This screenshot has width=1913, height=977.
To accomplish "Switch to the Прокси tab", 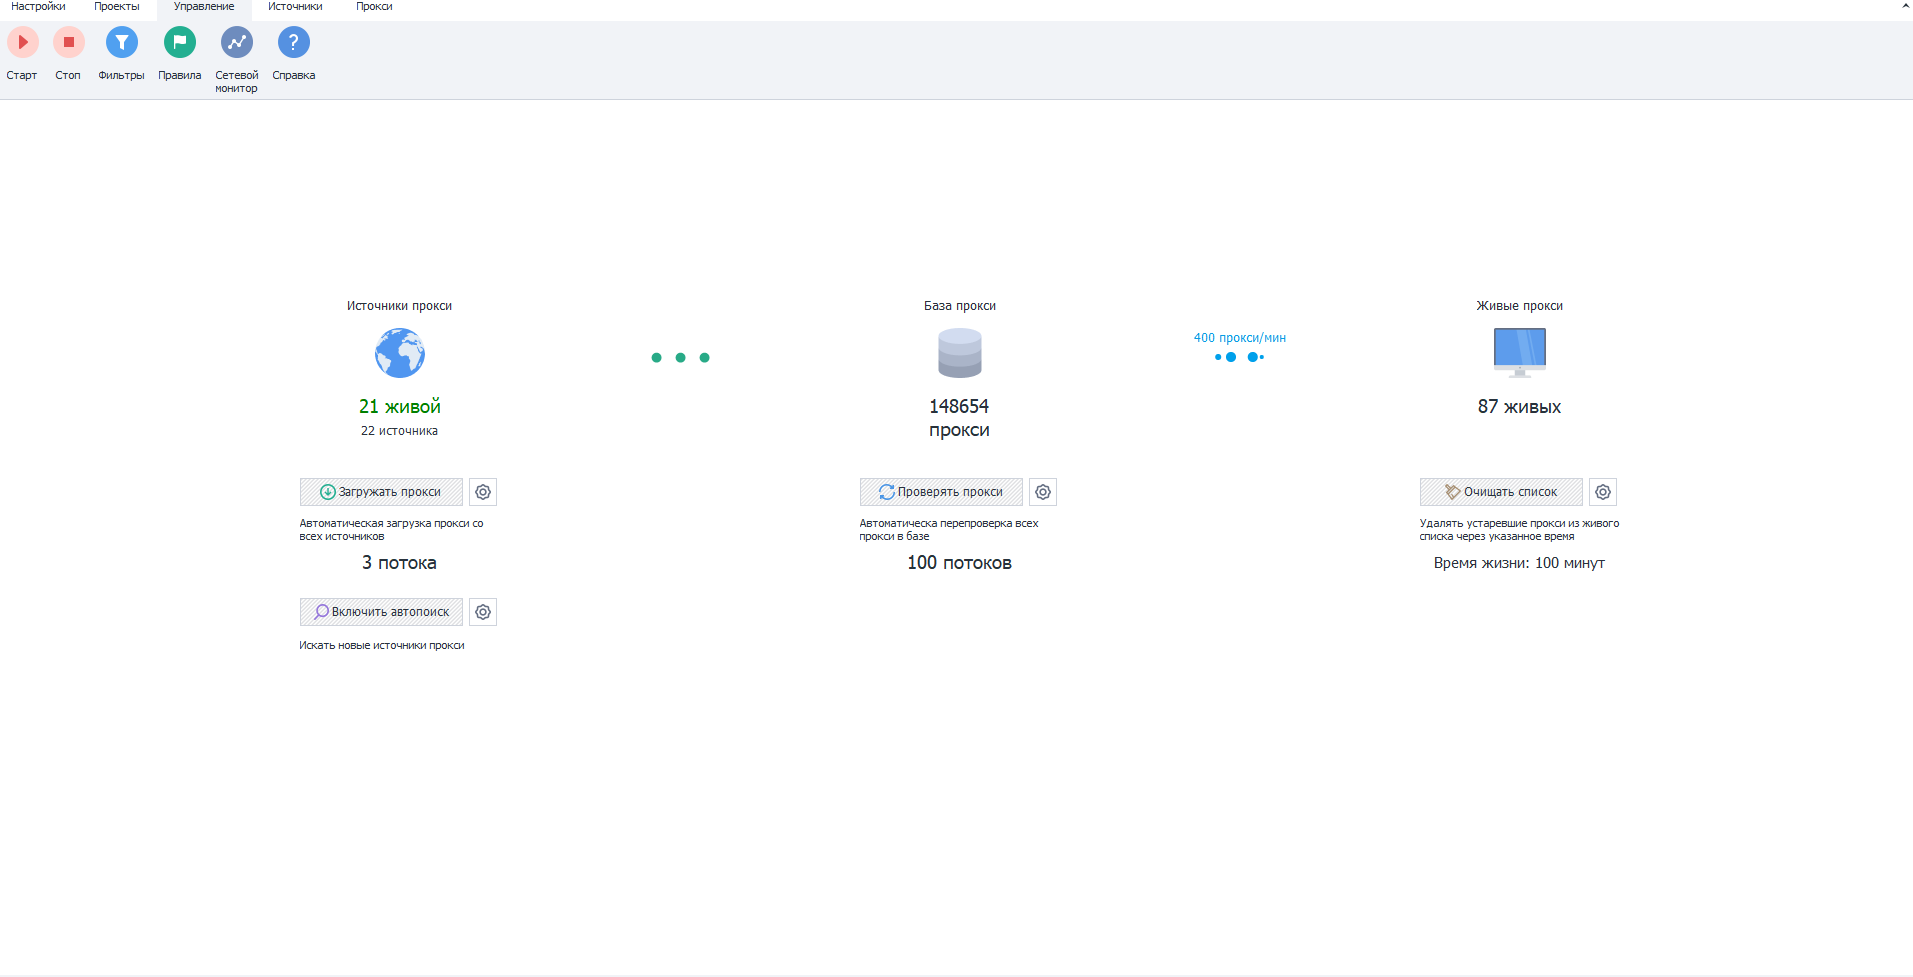I will pyautogui.click(x=374, y=7).
